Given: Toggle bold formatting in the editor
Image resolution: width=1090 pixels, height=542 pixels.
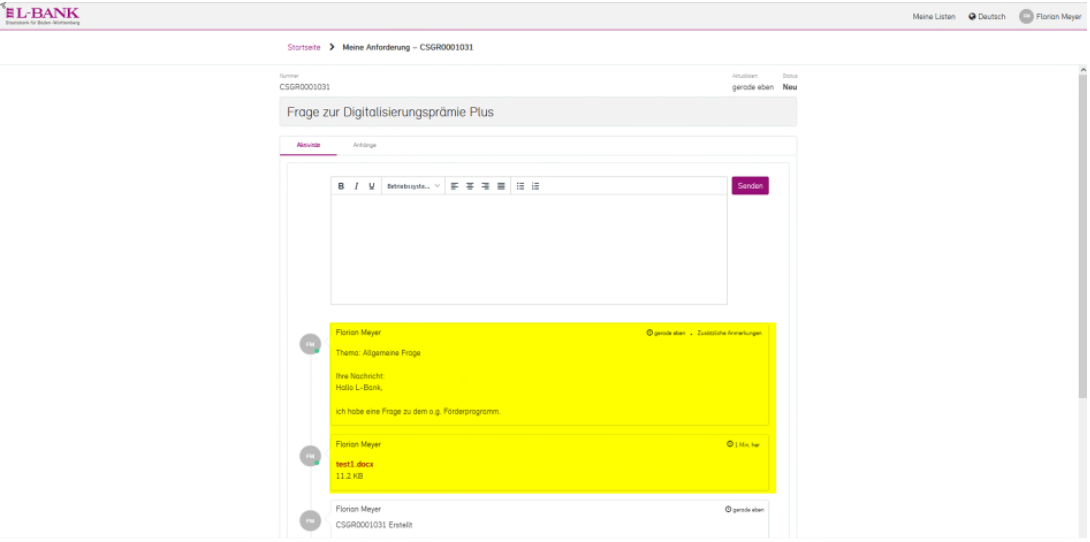Looking at the screenshot, I should point(341,186).
